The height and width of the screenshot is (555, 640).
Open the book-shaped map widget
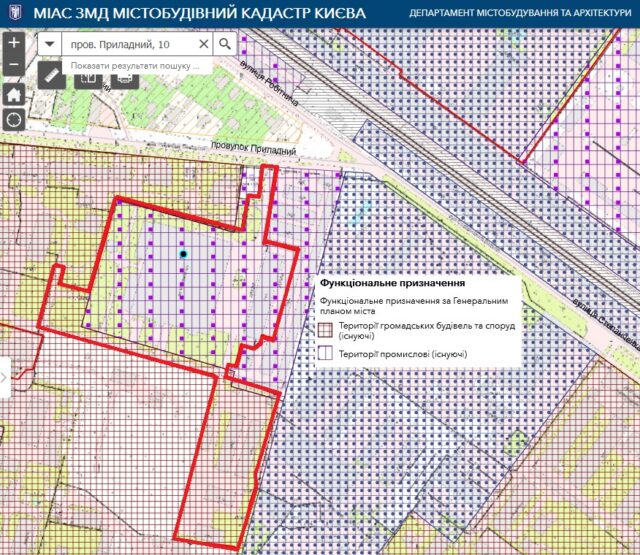88,79
